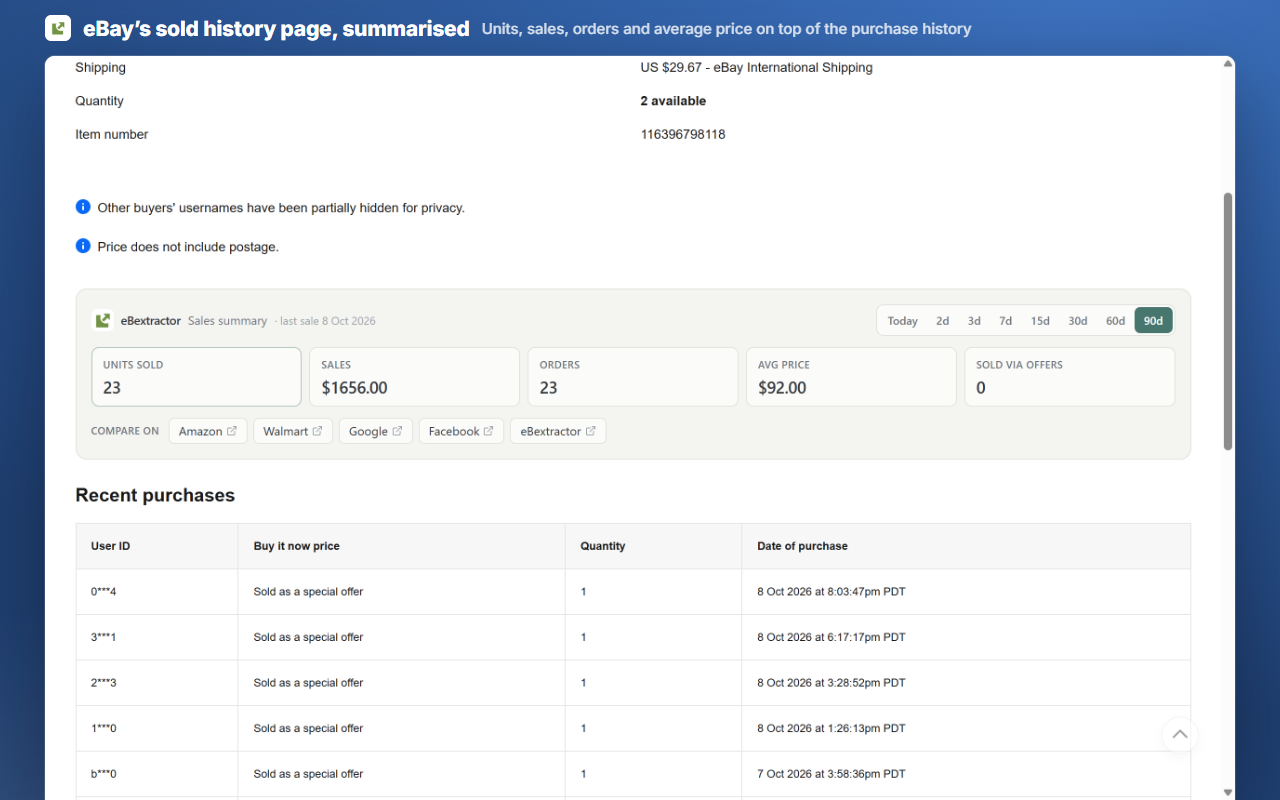The height and width of the screenshot is (800, 1280).
Task: Open Facebook comparison link
Action: coord(461,431)
